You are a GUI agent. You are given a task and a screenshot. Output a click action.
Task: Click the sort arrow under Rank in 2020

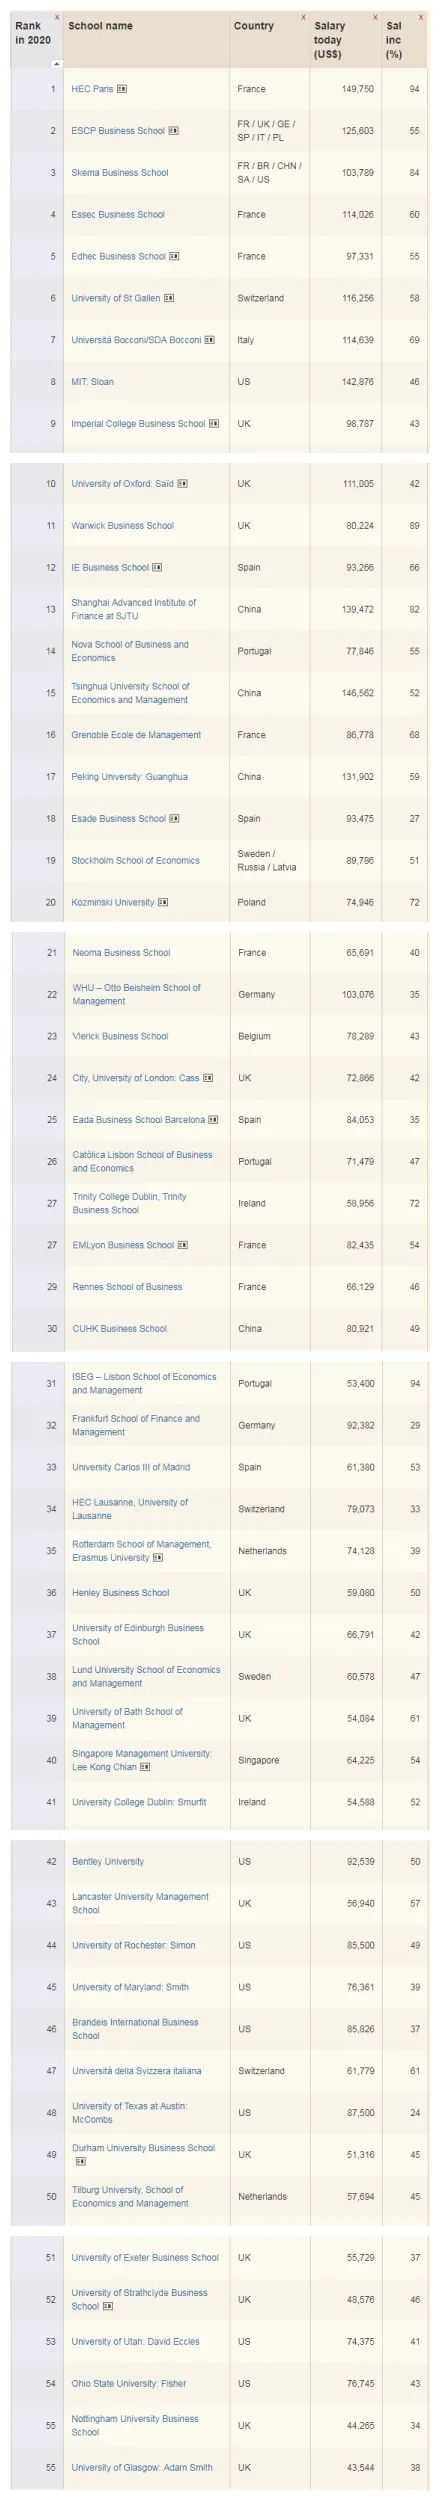pyautogui.click(x=56, y=63)
